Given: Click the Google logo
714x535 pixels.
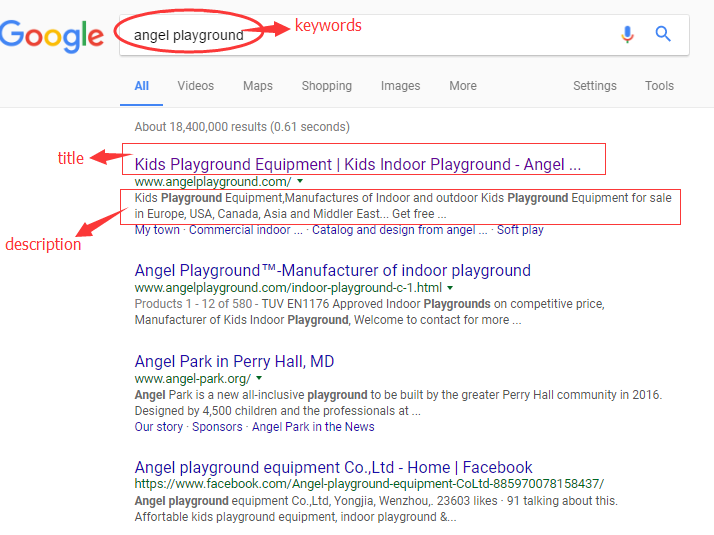Looking at the screenshot, I should pos(51,36).
